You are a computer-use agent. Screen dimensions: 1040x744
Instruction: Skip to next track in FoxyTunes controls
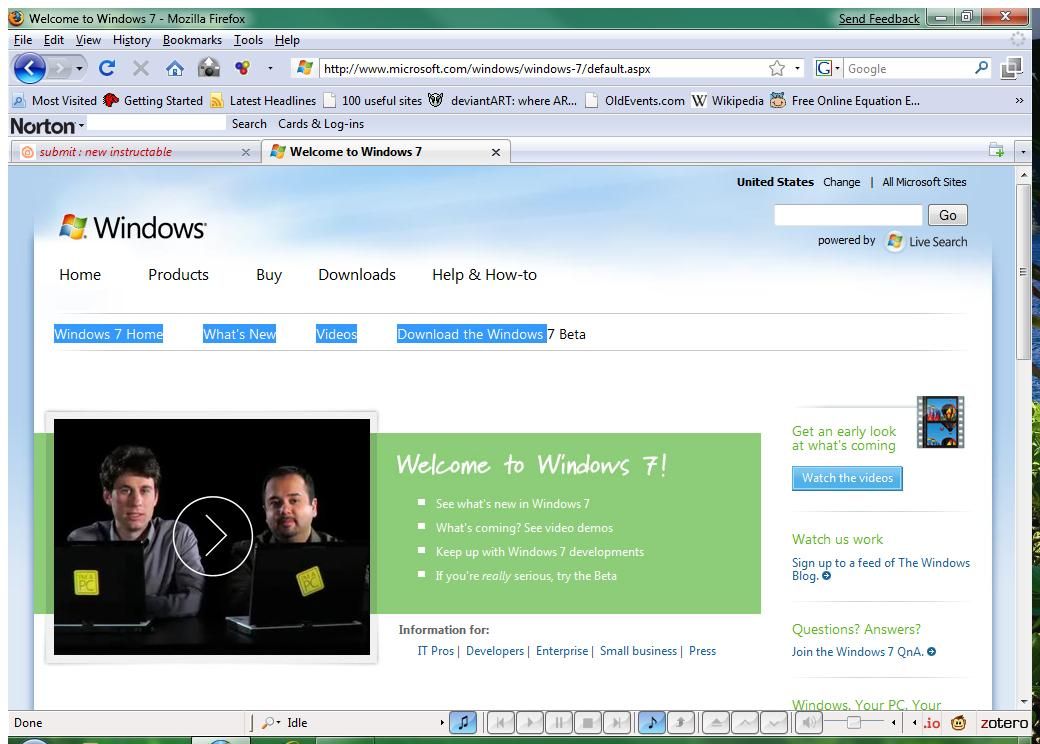click(616, 721)
